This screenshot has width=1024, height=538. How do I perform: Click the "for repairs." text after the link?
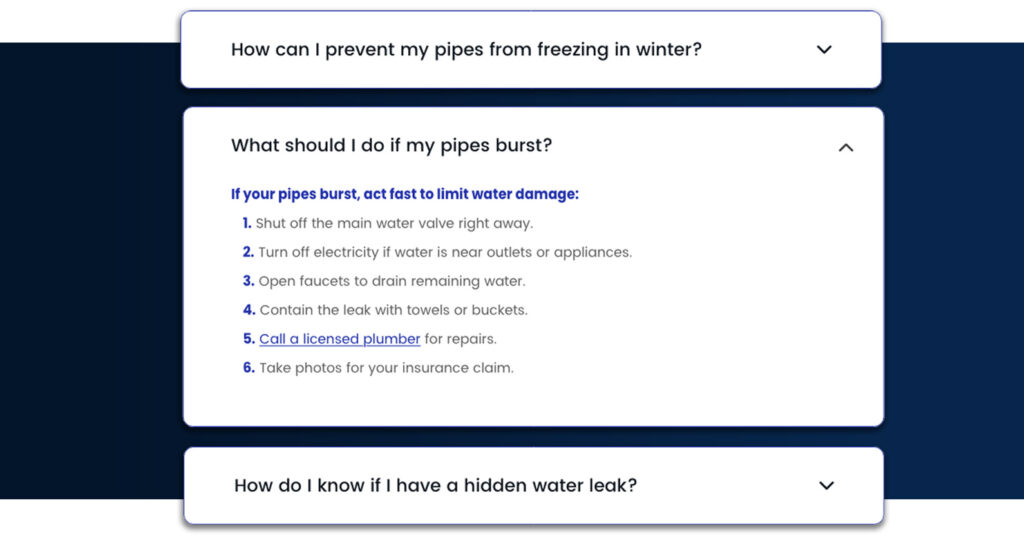point(460,339)
